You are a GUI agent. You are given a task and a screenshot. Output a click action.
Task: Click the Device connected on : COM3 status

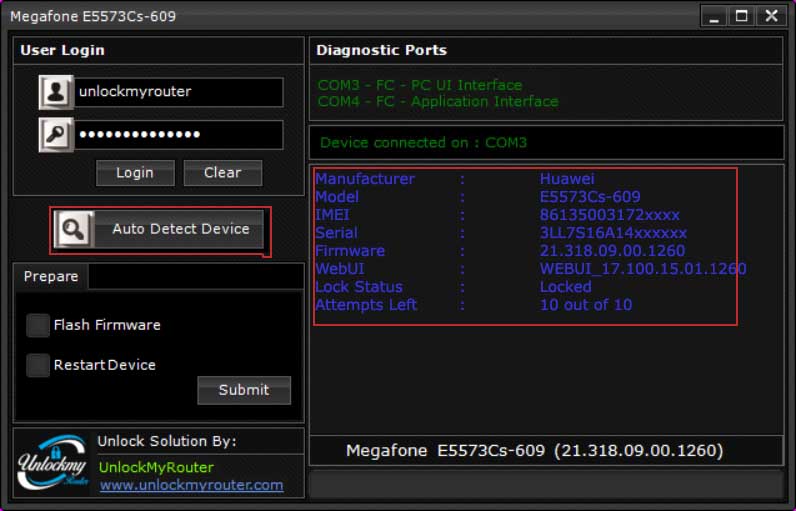click(423, 143)
